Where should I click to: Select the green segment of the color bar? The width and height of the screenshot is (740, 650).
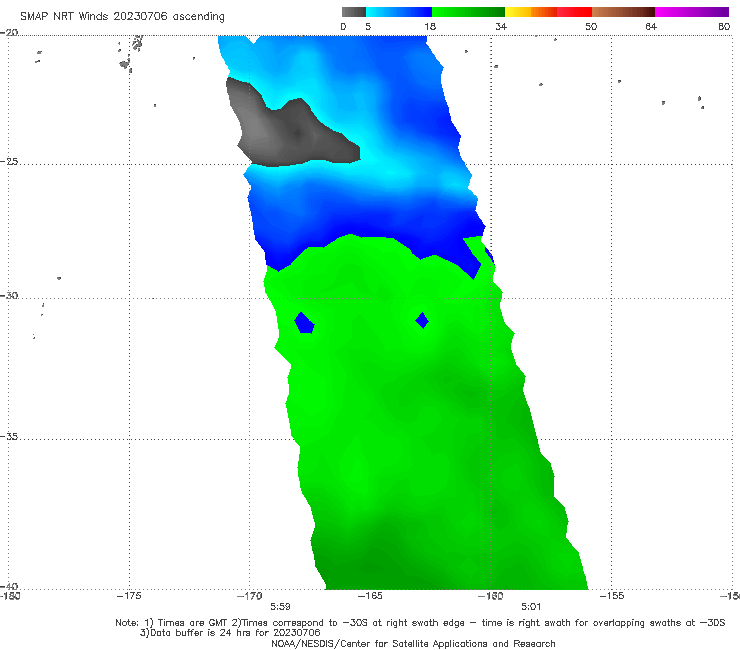tap(468, 12)
